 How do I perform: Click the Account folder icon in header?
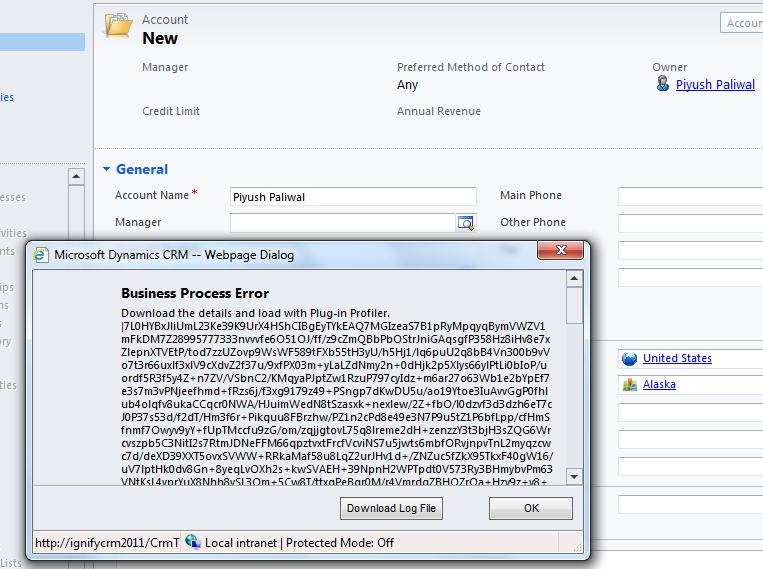(118, 26)
